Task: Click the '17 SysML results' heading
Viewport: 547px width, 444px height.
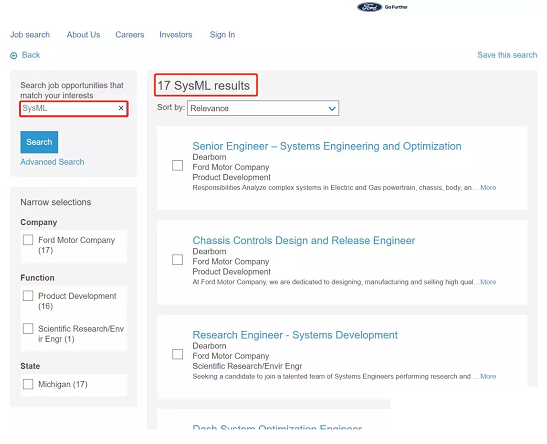Action: click(204, 85)
